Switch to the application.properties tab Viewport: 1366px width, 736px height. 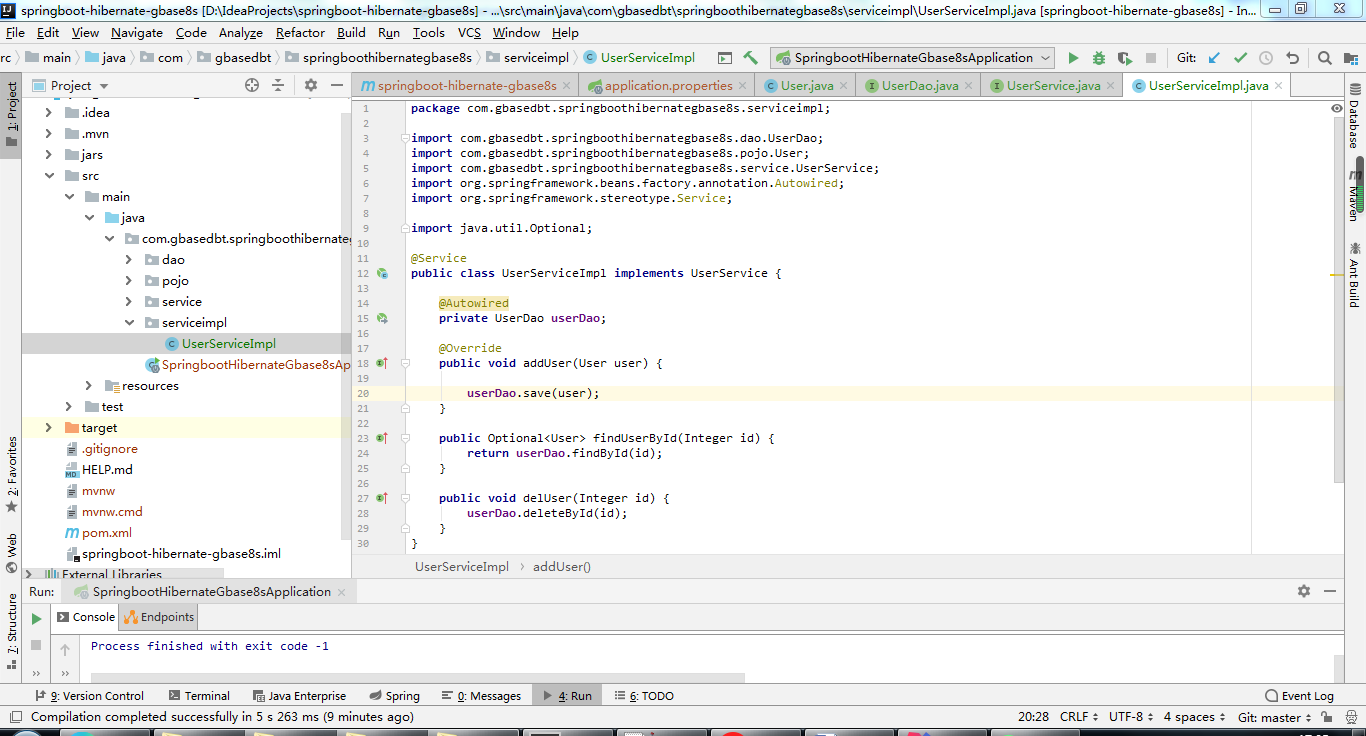666,86
